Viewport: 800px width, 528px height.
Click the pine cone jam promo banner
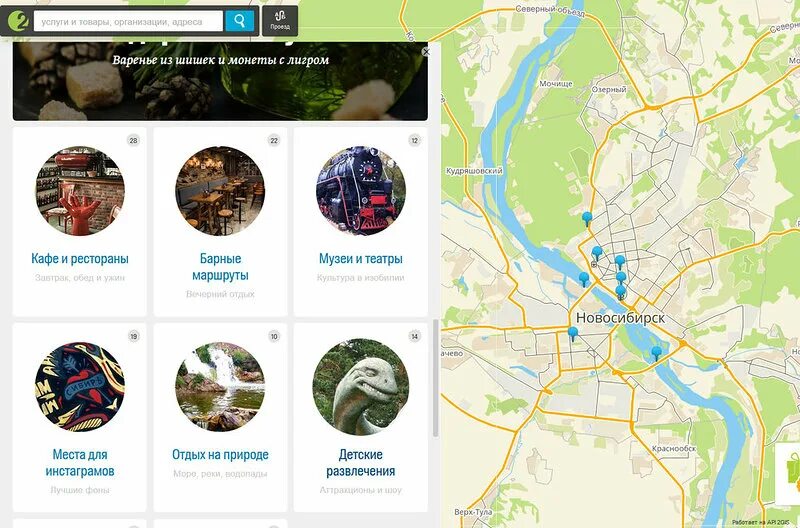click(220, 82)
